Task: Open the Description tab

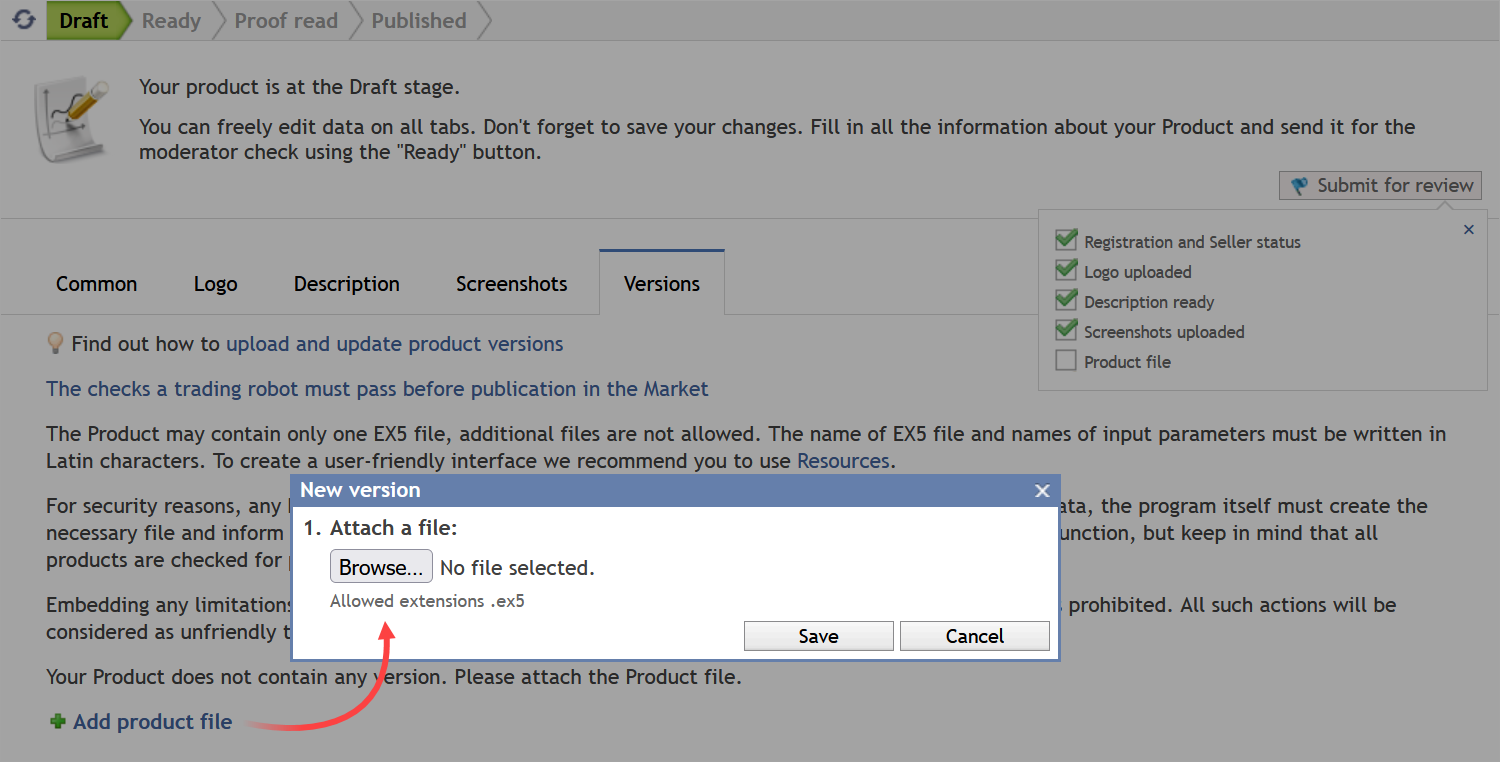Action: coord(346,284)
